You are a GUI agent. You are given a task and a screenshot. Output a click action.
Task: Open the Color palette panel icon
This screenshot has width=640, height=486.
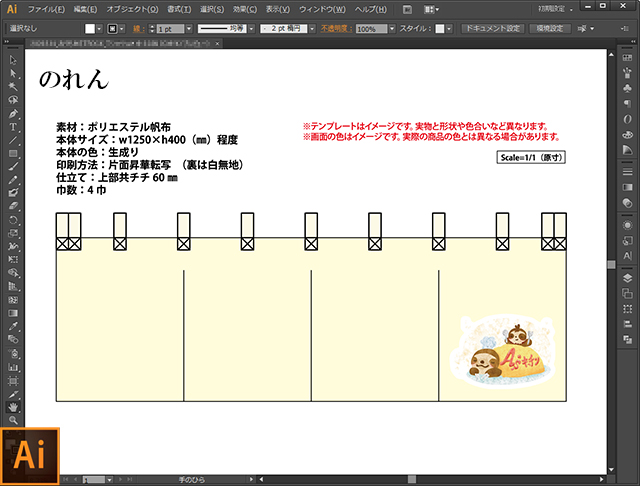627,135
